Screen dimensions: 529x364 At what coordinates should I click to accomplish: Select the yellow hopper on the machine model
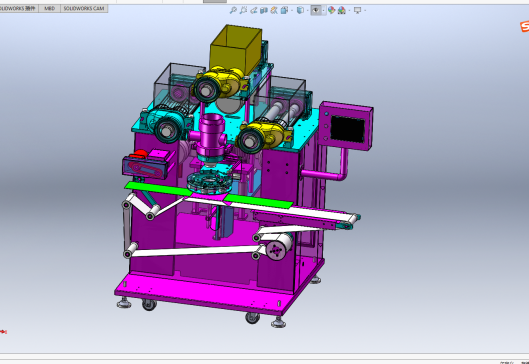point(235,49)
